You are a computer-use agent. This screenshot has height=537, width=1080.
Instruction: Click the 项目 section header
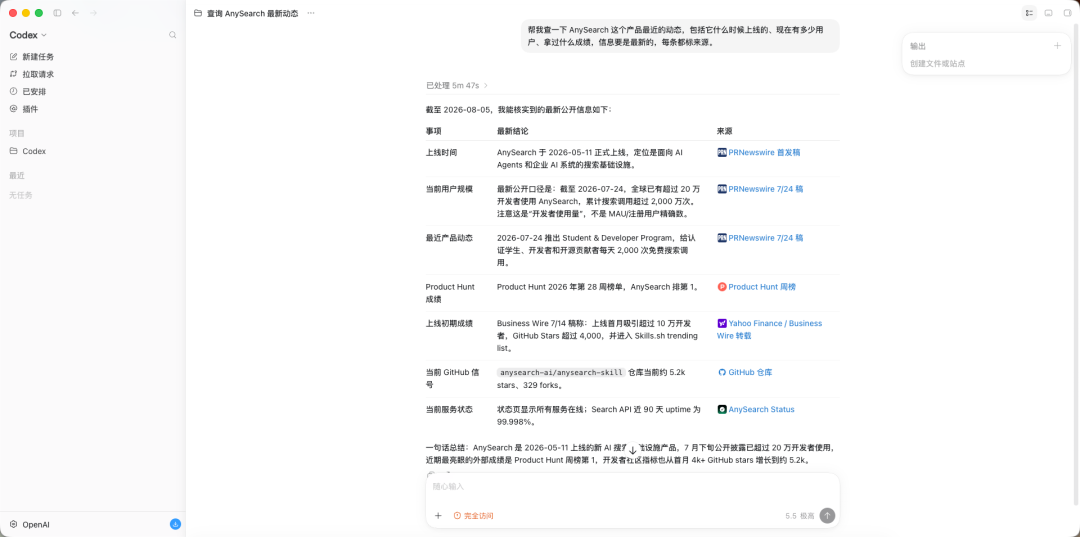17,134
